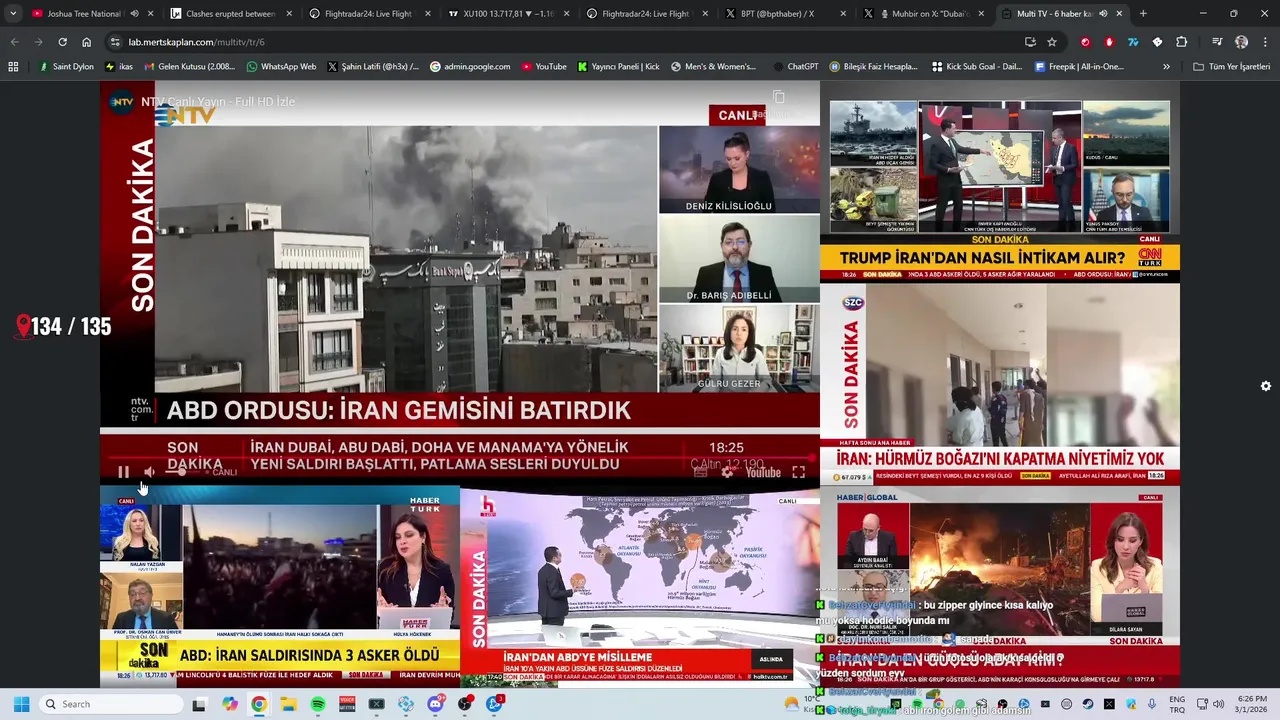Open Discord from taskbar
Viewport: 1280px width, 720px height.
(x=435, y=704)
